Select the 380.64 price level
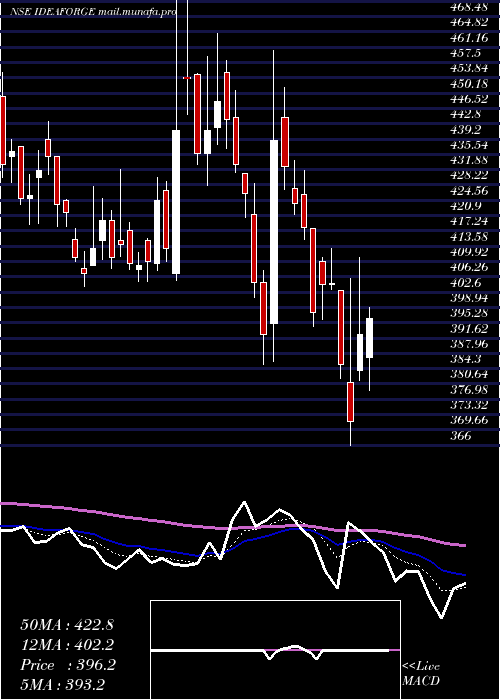The height and width of the screenshot is (700, 500). pos(469,374)
